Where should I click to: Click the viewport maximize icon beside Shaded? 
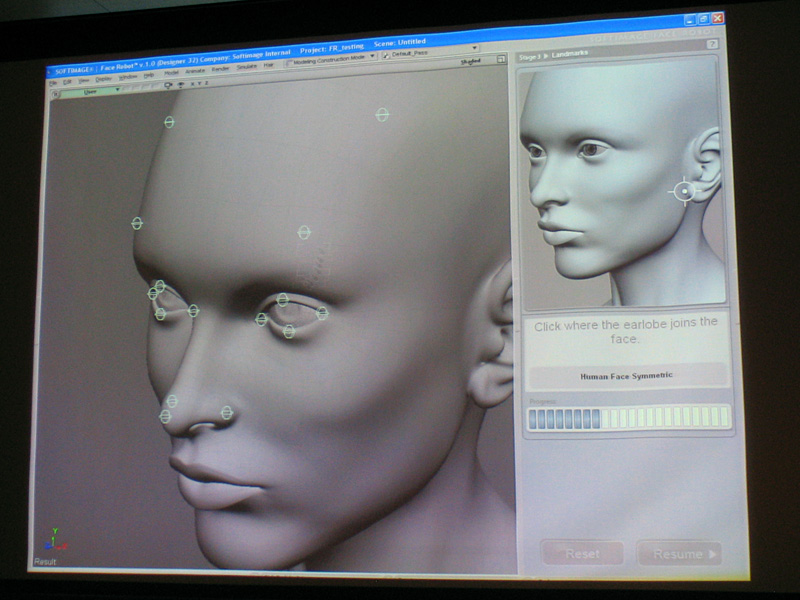tap(500, 61)
